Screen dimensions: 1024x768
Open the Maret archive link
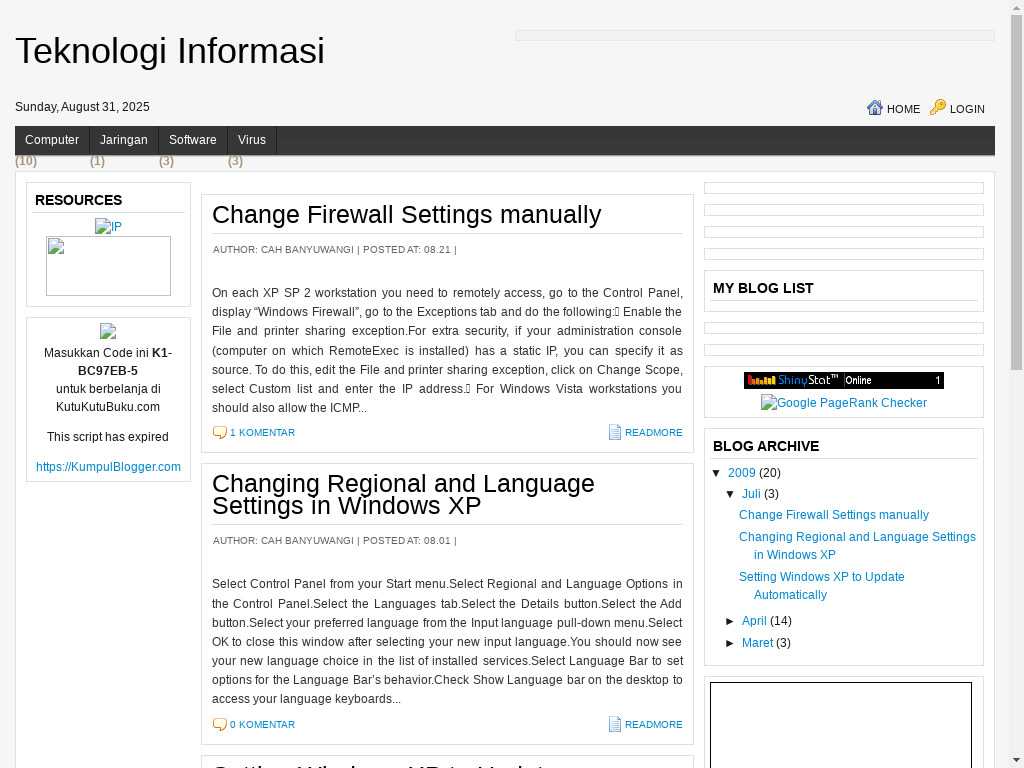(x=758, y=643)
